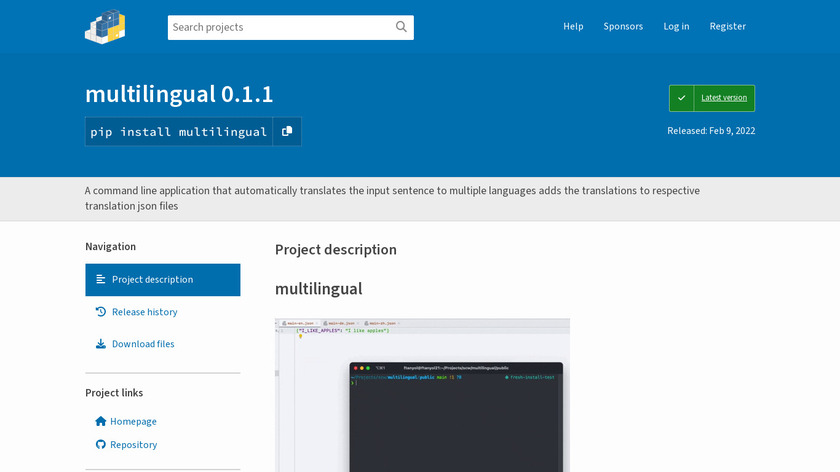This screenshot has width=840, height=472.
Task: Click the PyPI logo in the header
Action: 105,27
